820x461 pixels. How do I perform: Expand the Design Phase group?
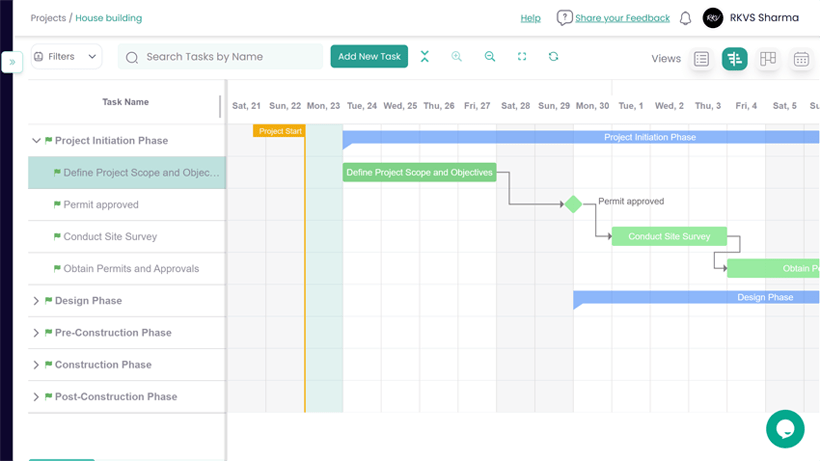(36, 301)
